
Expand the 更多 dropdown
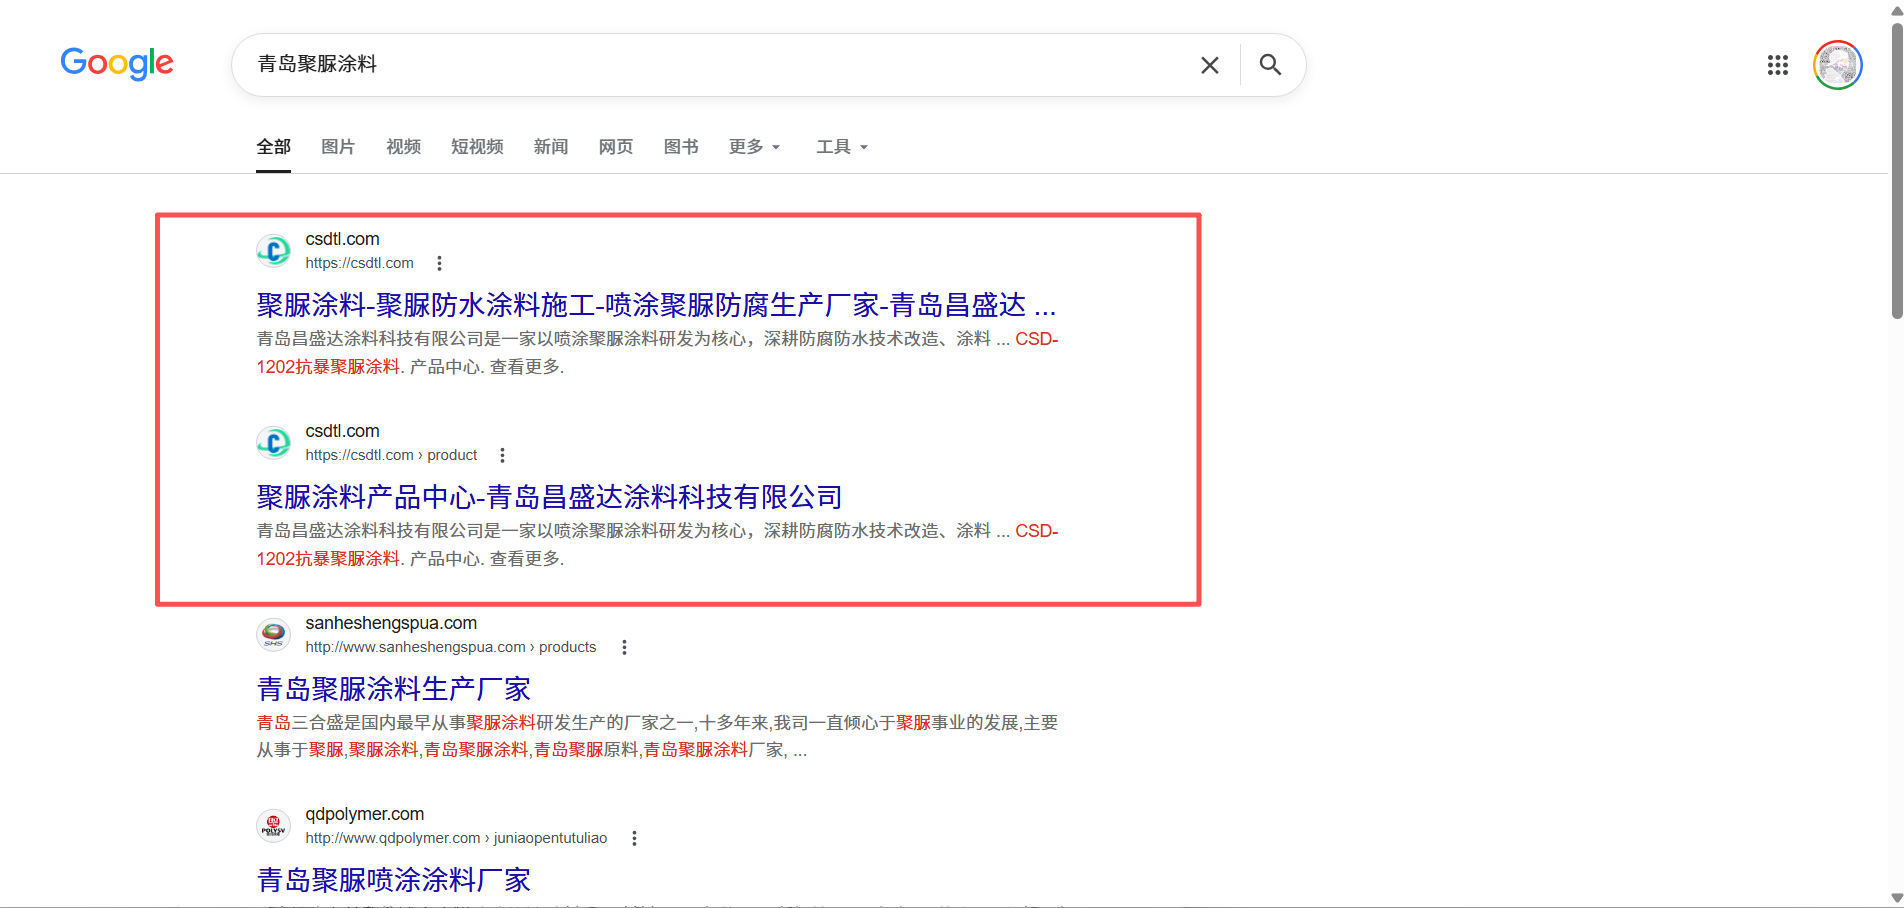click(755, 147)
